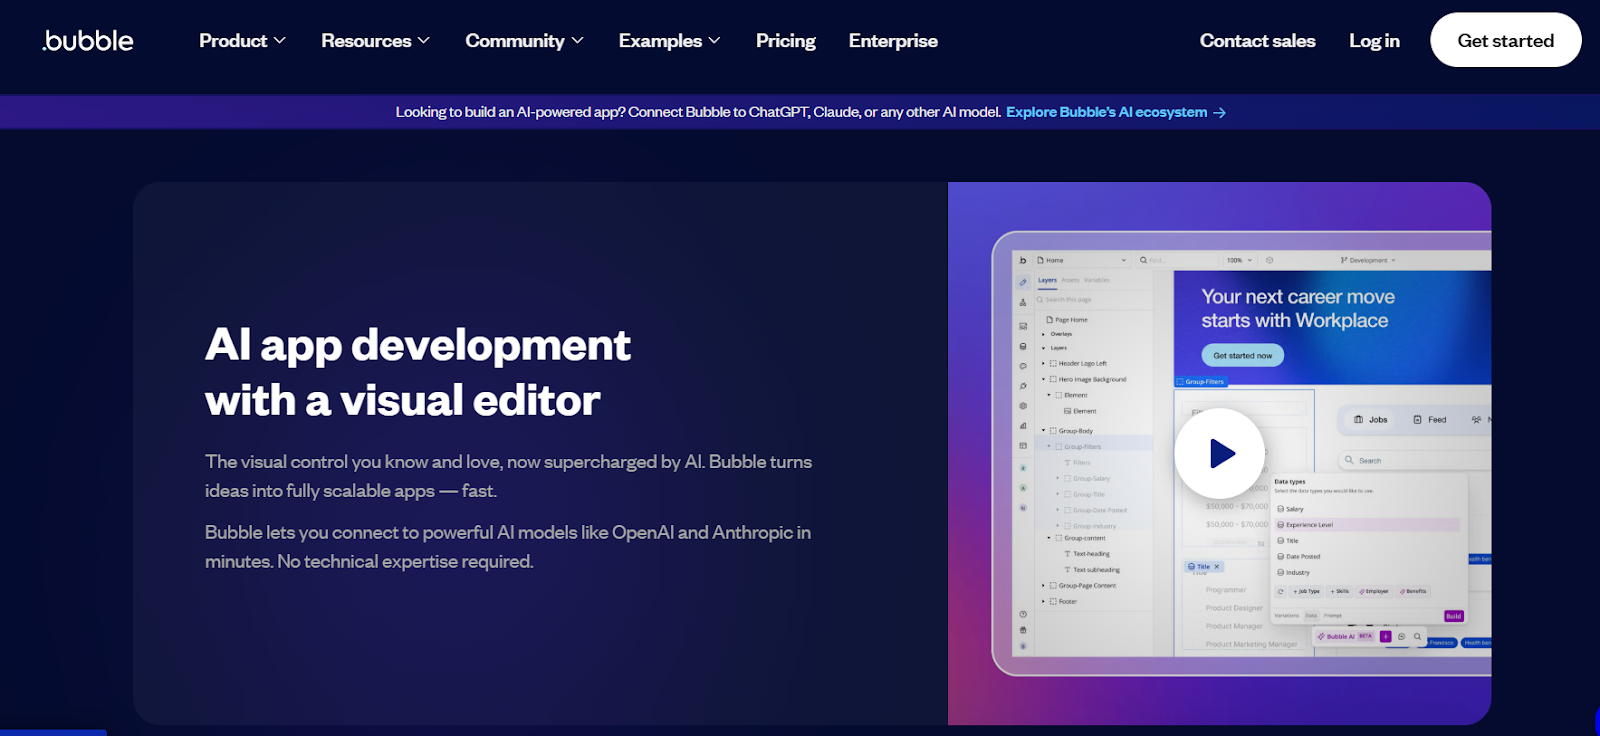The width and height of the screenshot is (1600, 736).
Task: Expand the Examples dropdown menu
Action: [669, 41]
